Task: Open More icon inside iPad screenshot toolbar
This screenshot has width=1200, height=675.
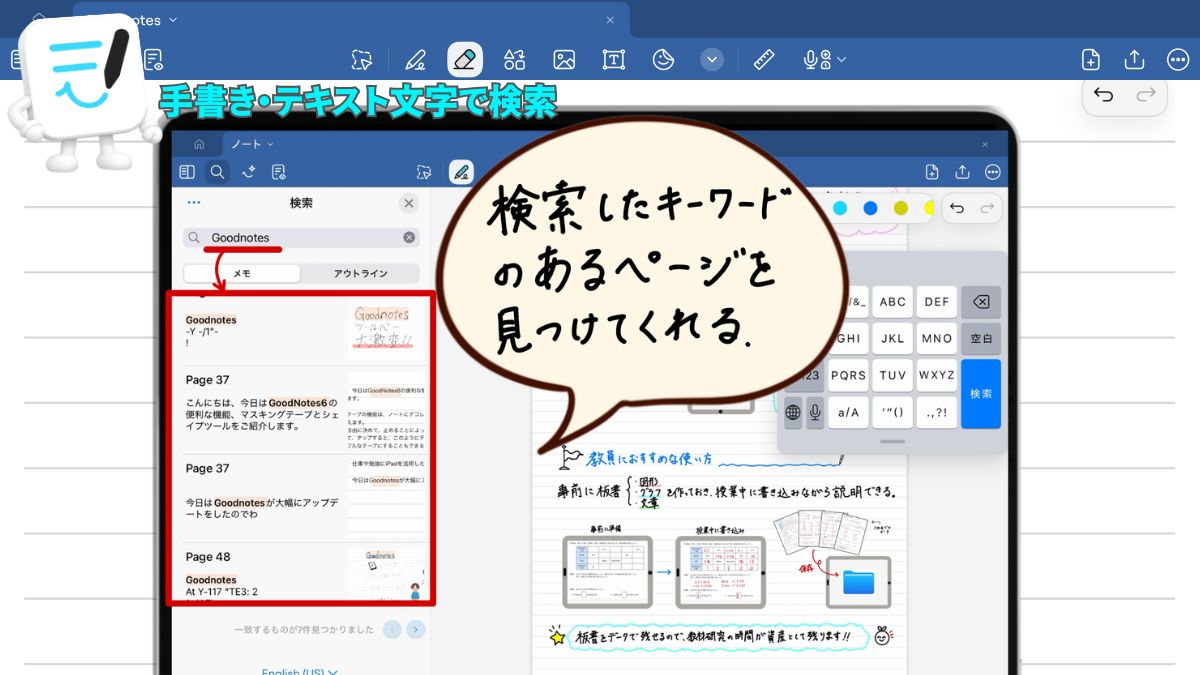Action: pos(993,172)
